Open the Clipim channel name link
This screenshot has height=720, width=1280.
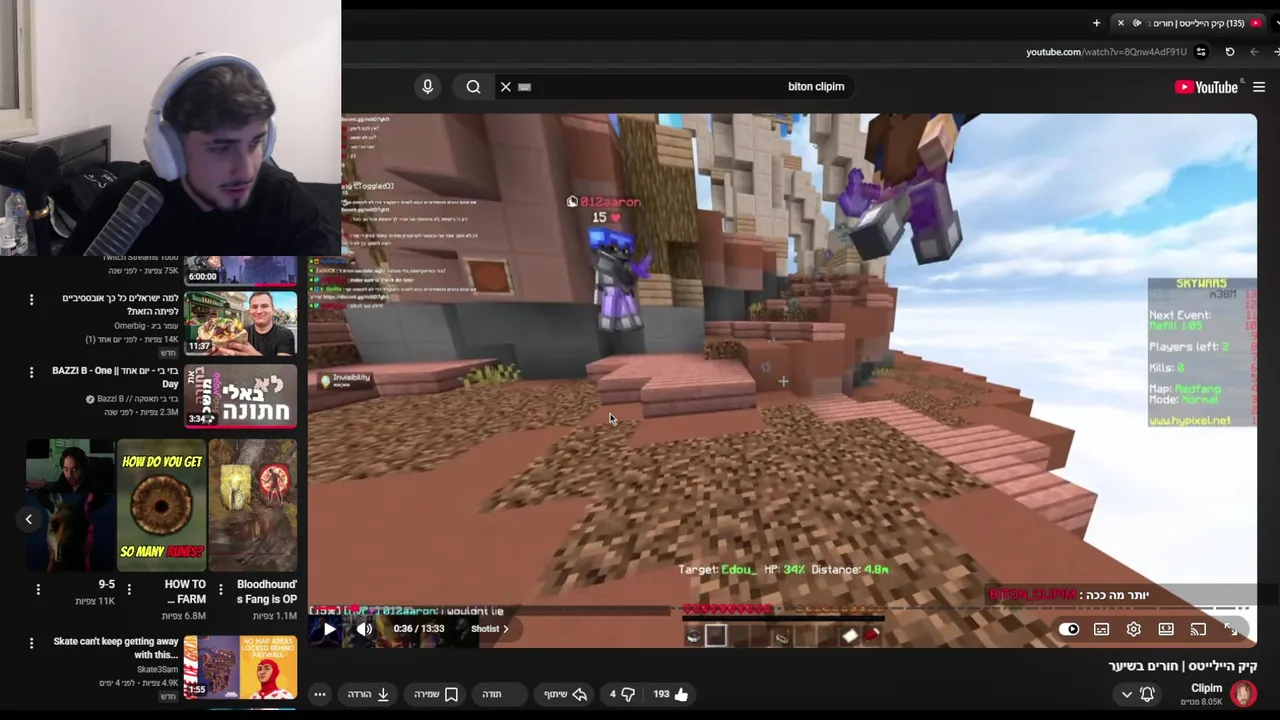coord(1206,688)
